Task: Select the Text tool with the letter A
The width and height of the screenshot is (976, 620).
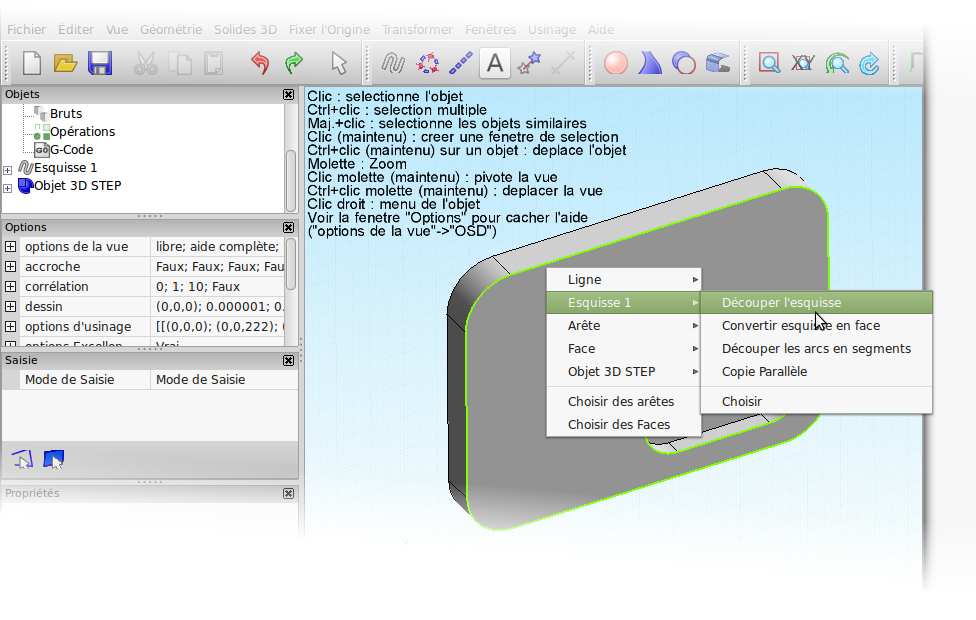Action: click(x=494, y=64)
